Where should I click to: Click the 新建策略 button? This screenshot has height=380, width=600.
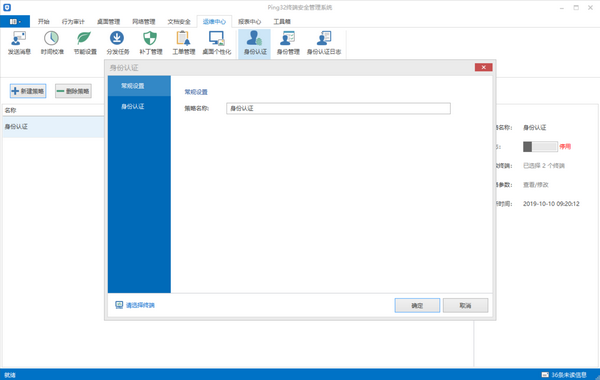click(x=28, y=91)
